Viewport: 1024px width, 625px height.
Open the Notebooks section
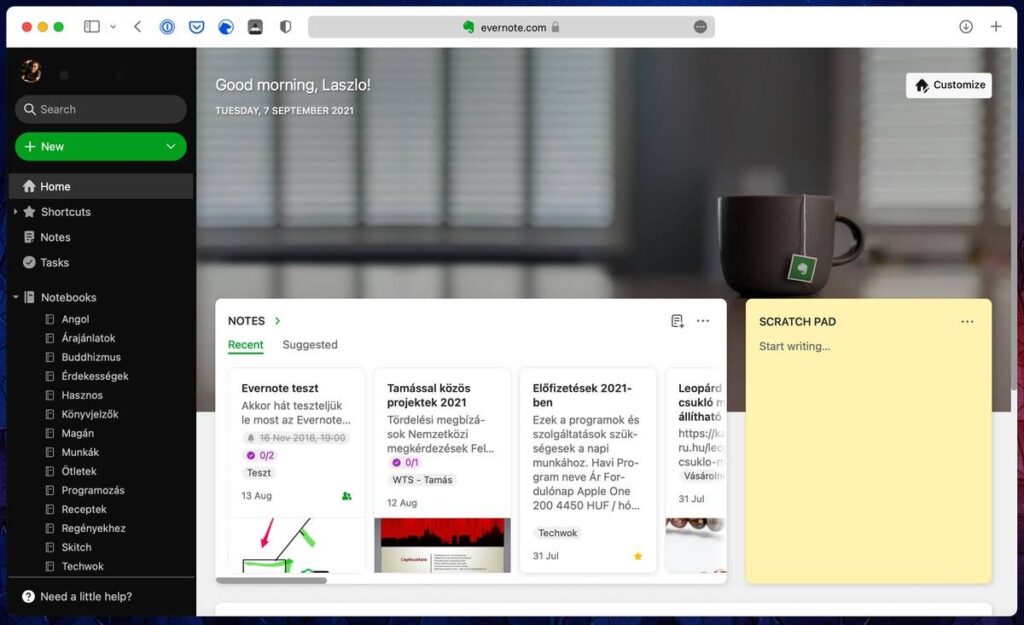(x=68, y=297)
